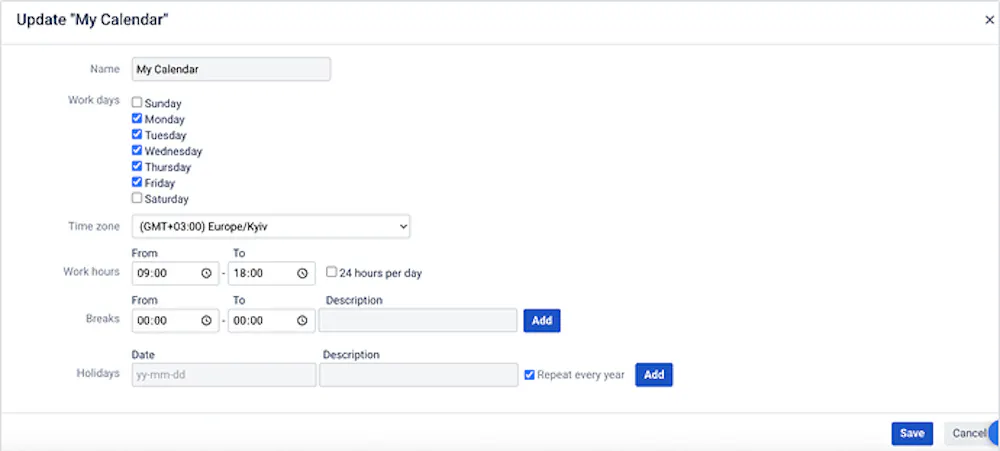1000x451 pixels.
Task: Click Add button for Breaks
Action: pos(541,321)
